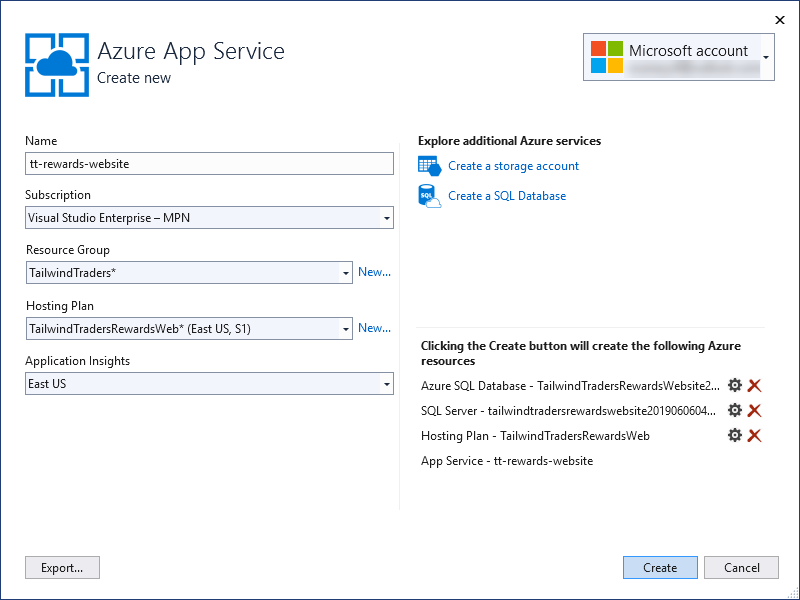Viewport: 800px width, 600px height.
Task: Expand the Hosting Plan dropdown
Action: pyautogui.click(x=345, y=329)
